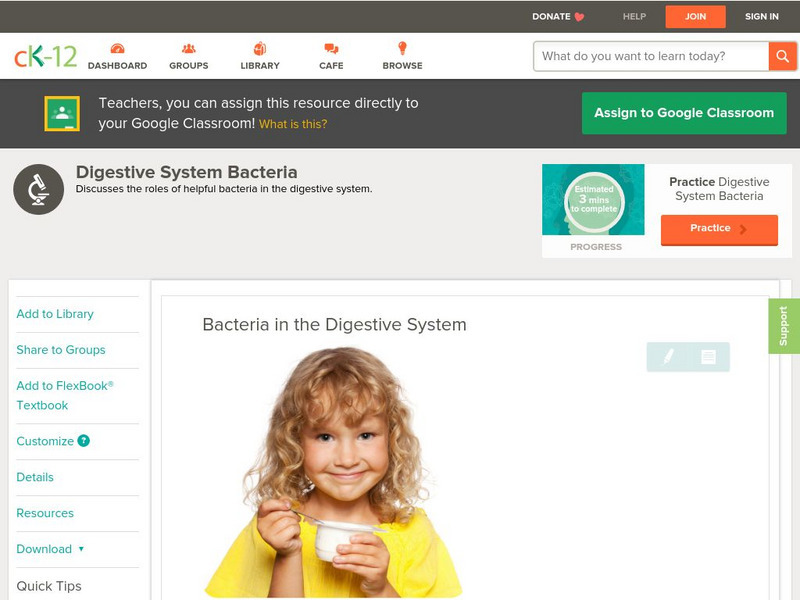Open the 'What is this?' link
The height and width of the screenshot is (600, 800).
click(x=293, y=124)
